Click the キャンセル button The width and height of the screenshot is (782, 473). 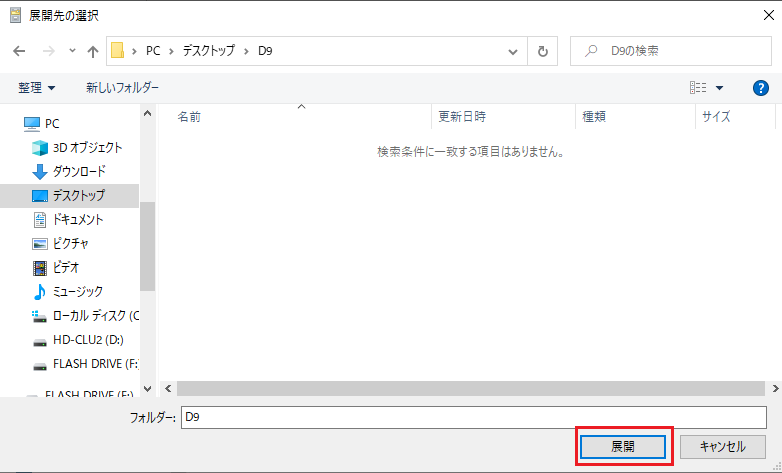(x=723, y=446)
